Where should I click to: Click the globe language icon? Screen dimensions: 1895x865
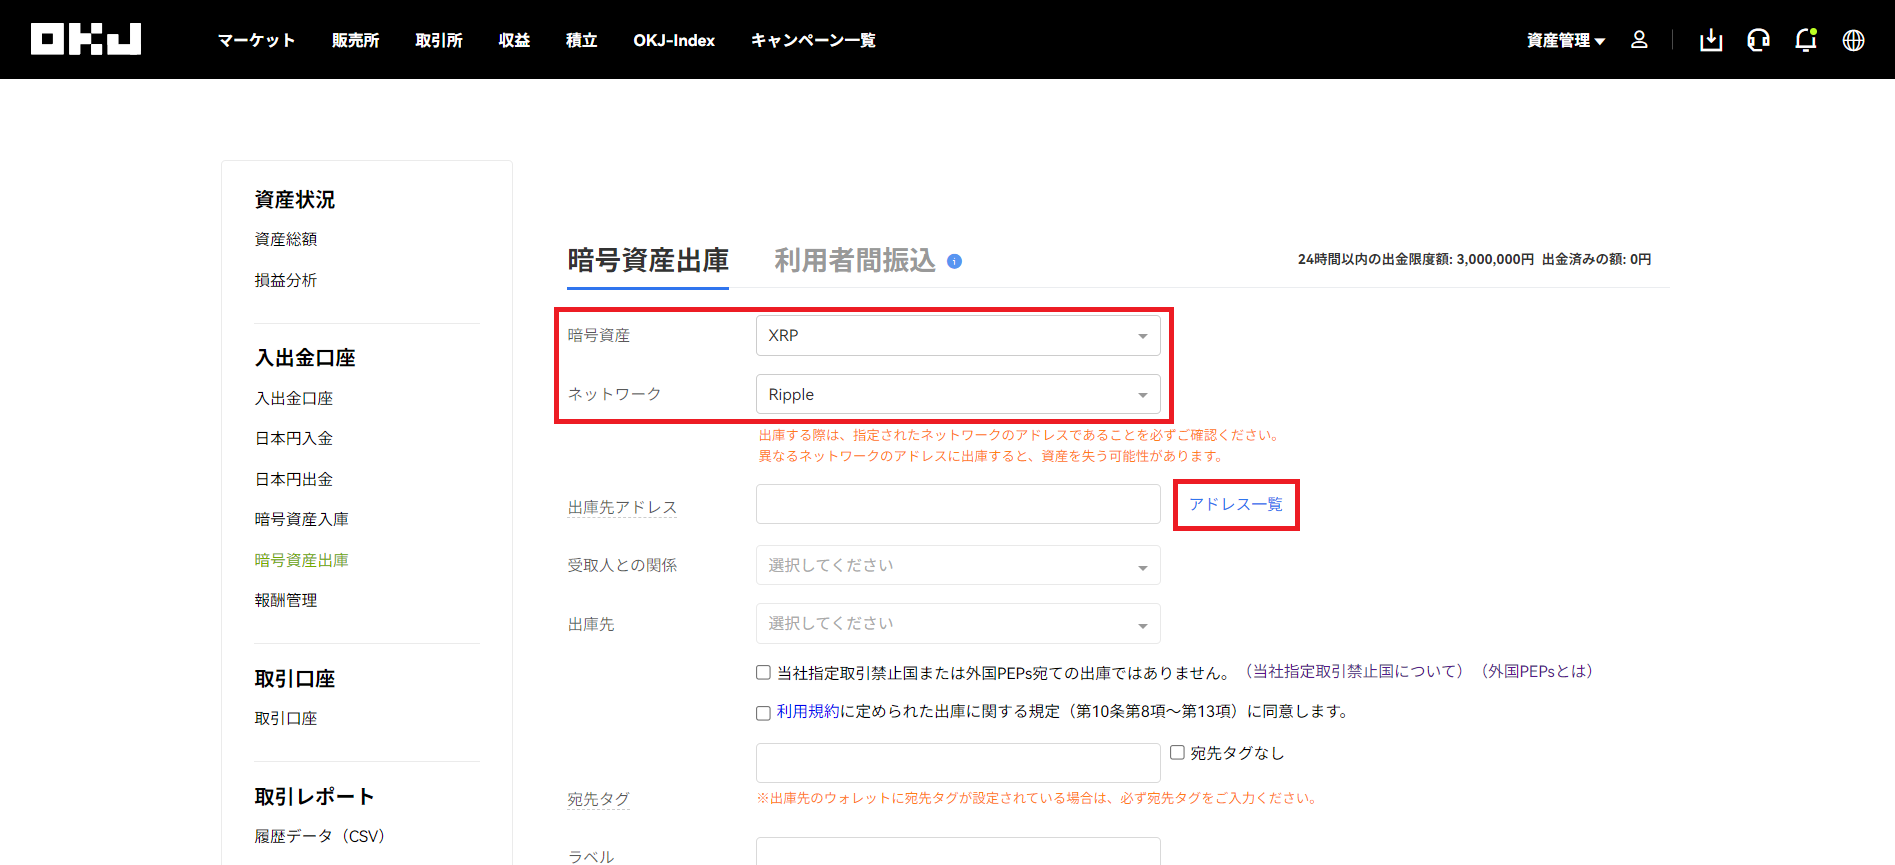(1853, 40)
